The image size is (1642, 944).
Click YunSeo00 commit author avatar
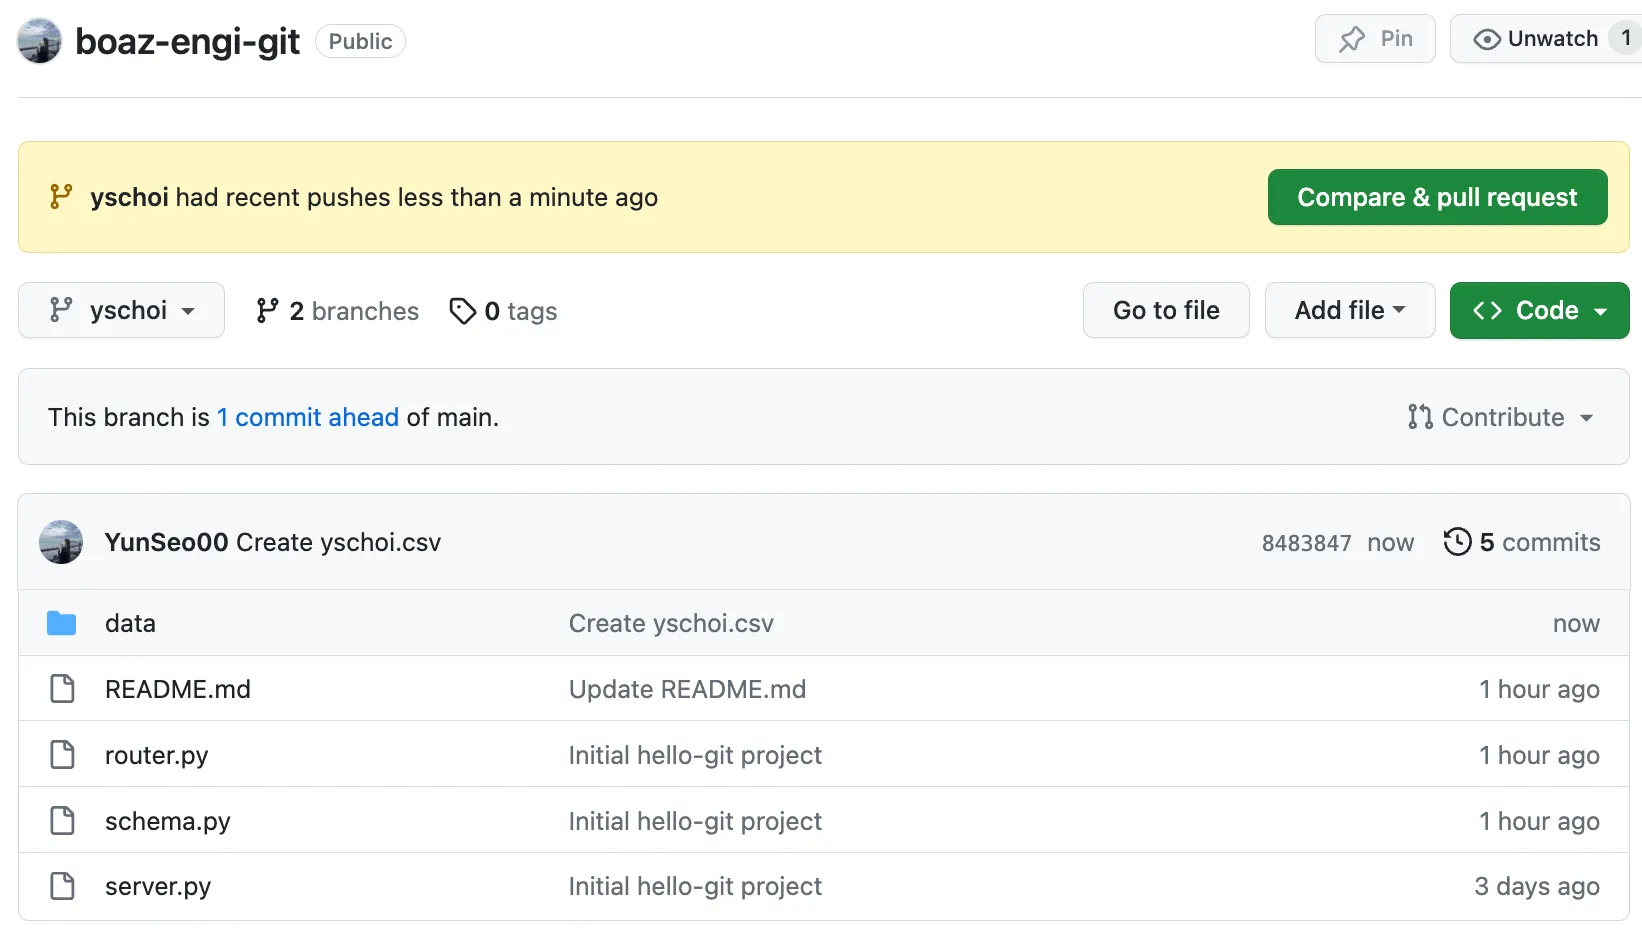(x=61, y=542)
